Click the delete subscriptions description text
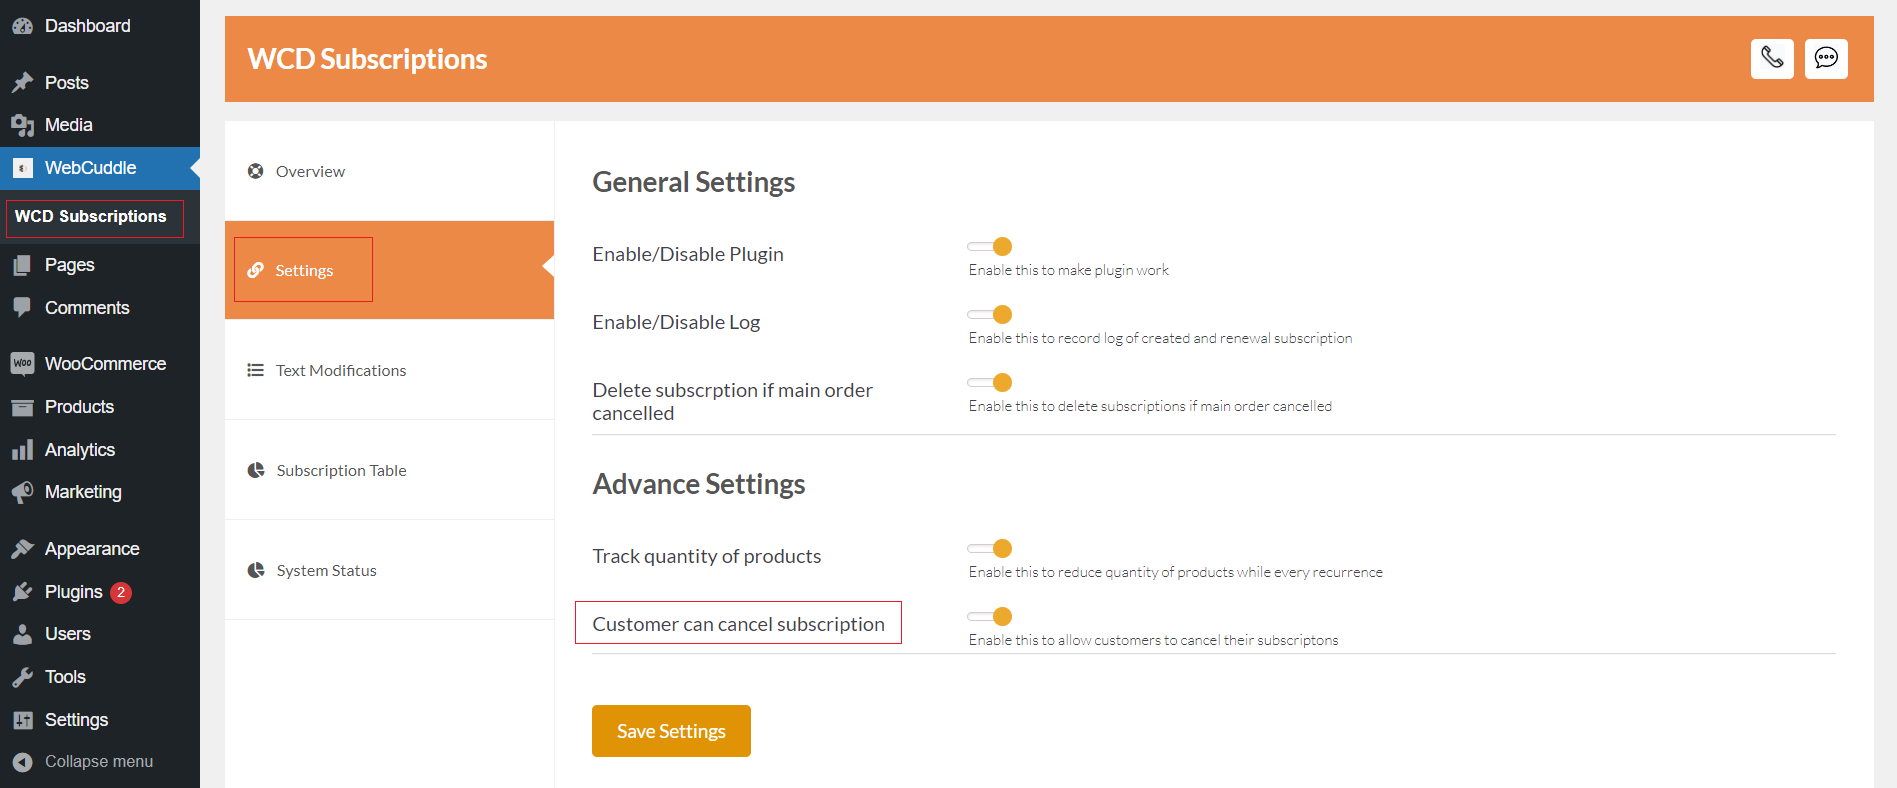The image size is (1897, 788). tap(1150, 406)
